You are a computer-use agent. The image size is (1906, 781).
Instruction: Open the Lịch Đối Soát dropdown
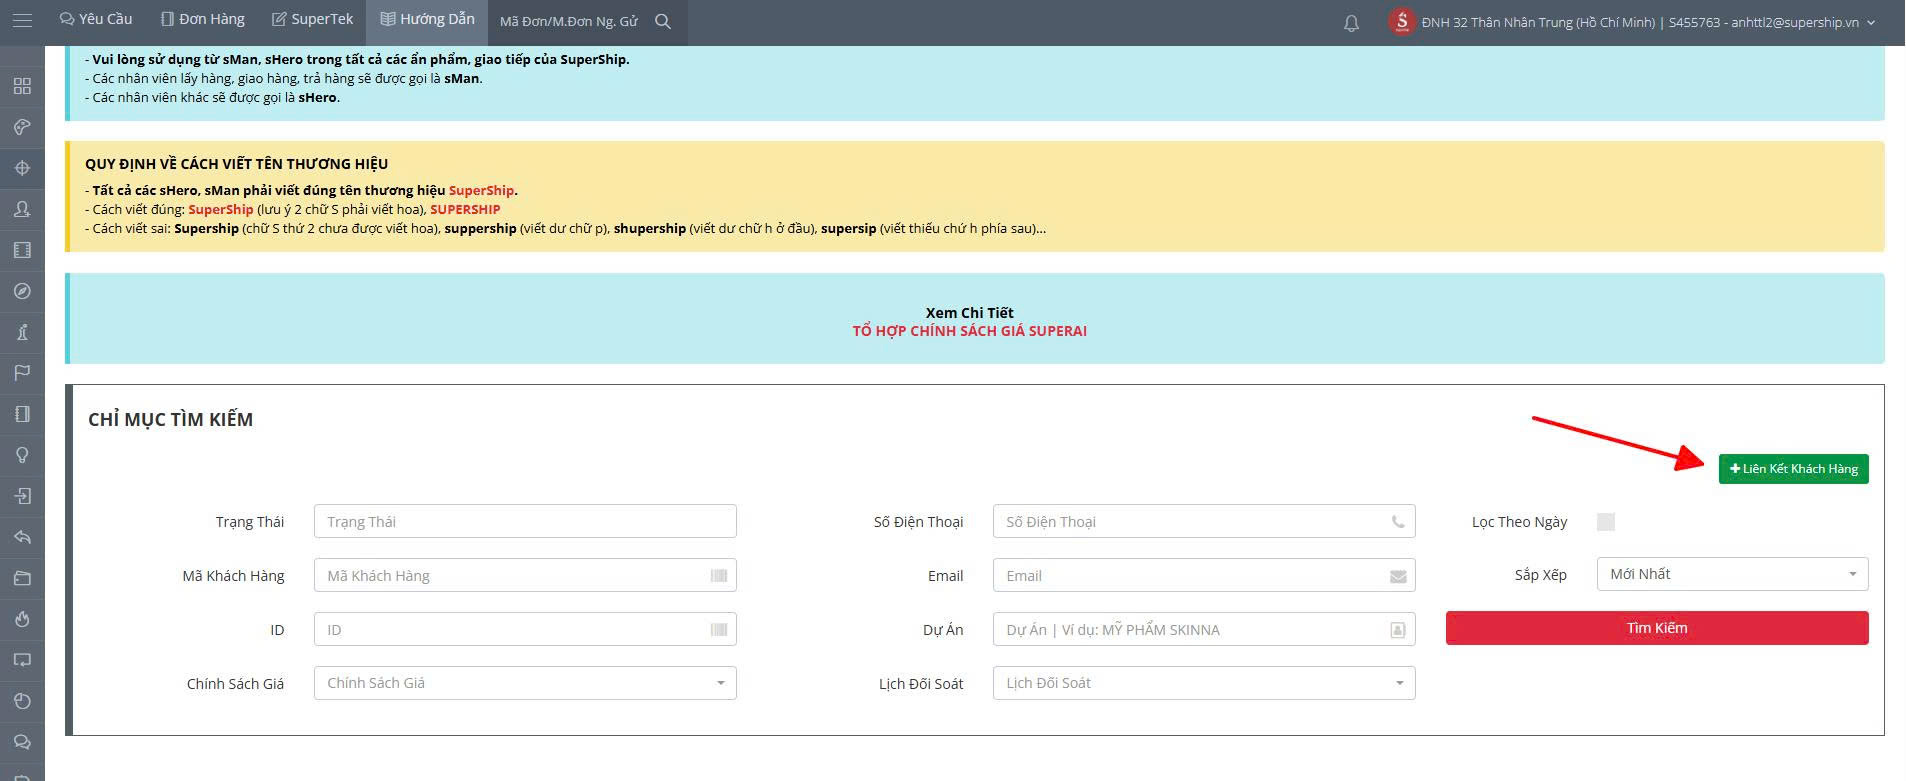pyautogui.click(x=1204, y=683)
